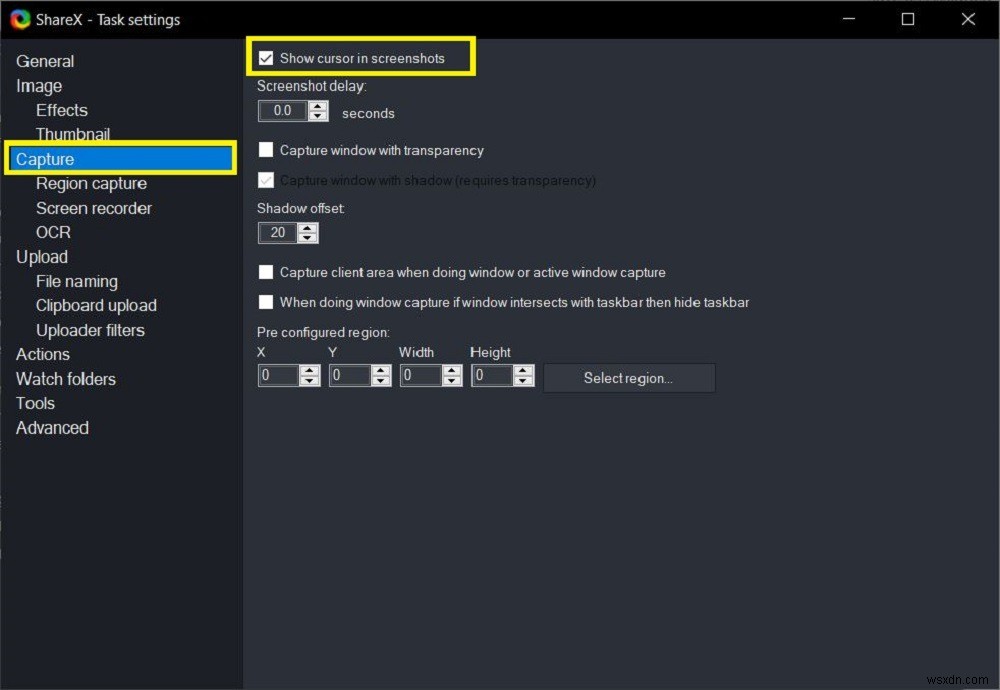Select the General settings section
Image resolution: width=1000 pixels, height=690 pixels.
pos(45,61)
